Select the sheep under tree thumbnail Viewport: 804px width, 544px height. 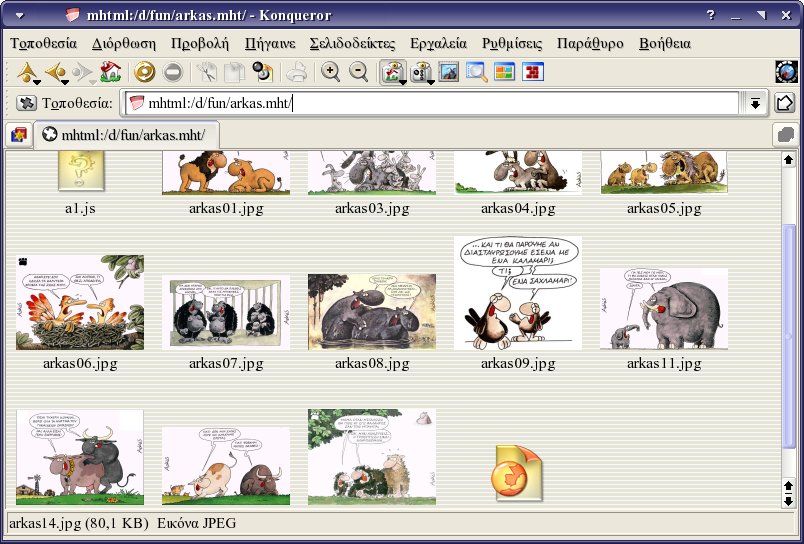372,457
